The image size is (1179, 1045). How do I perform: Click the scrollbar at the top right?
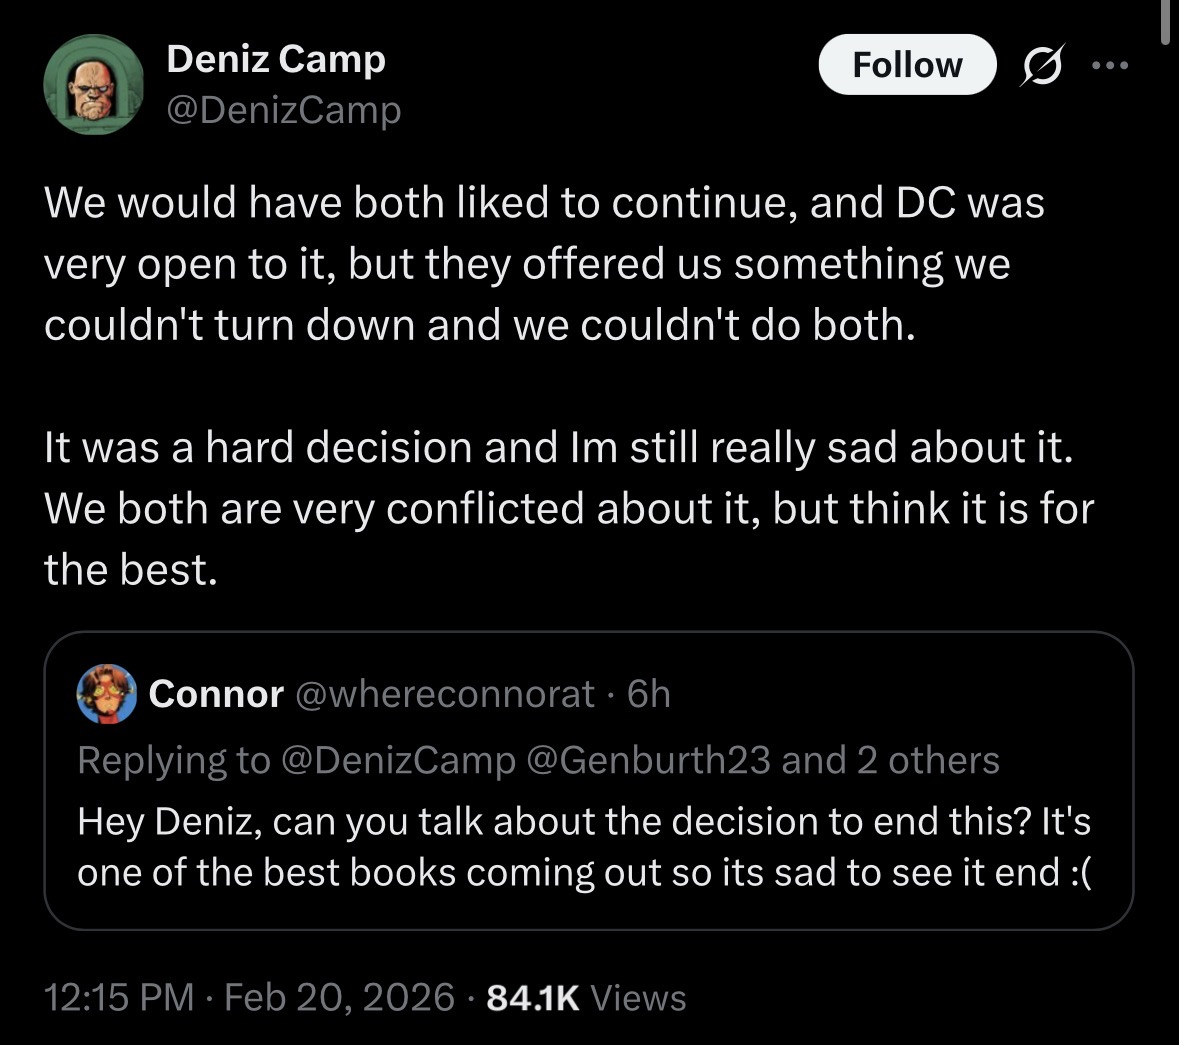coord(1164,22)
